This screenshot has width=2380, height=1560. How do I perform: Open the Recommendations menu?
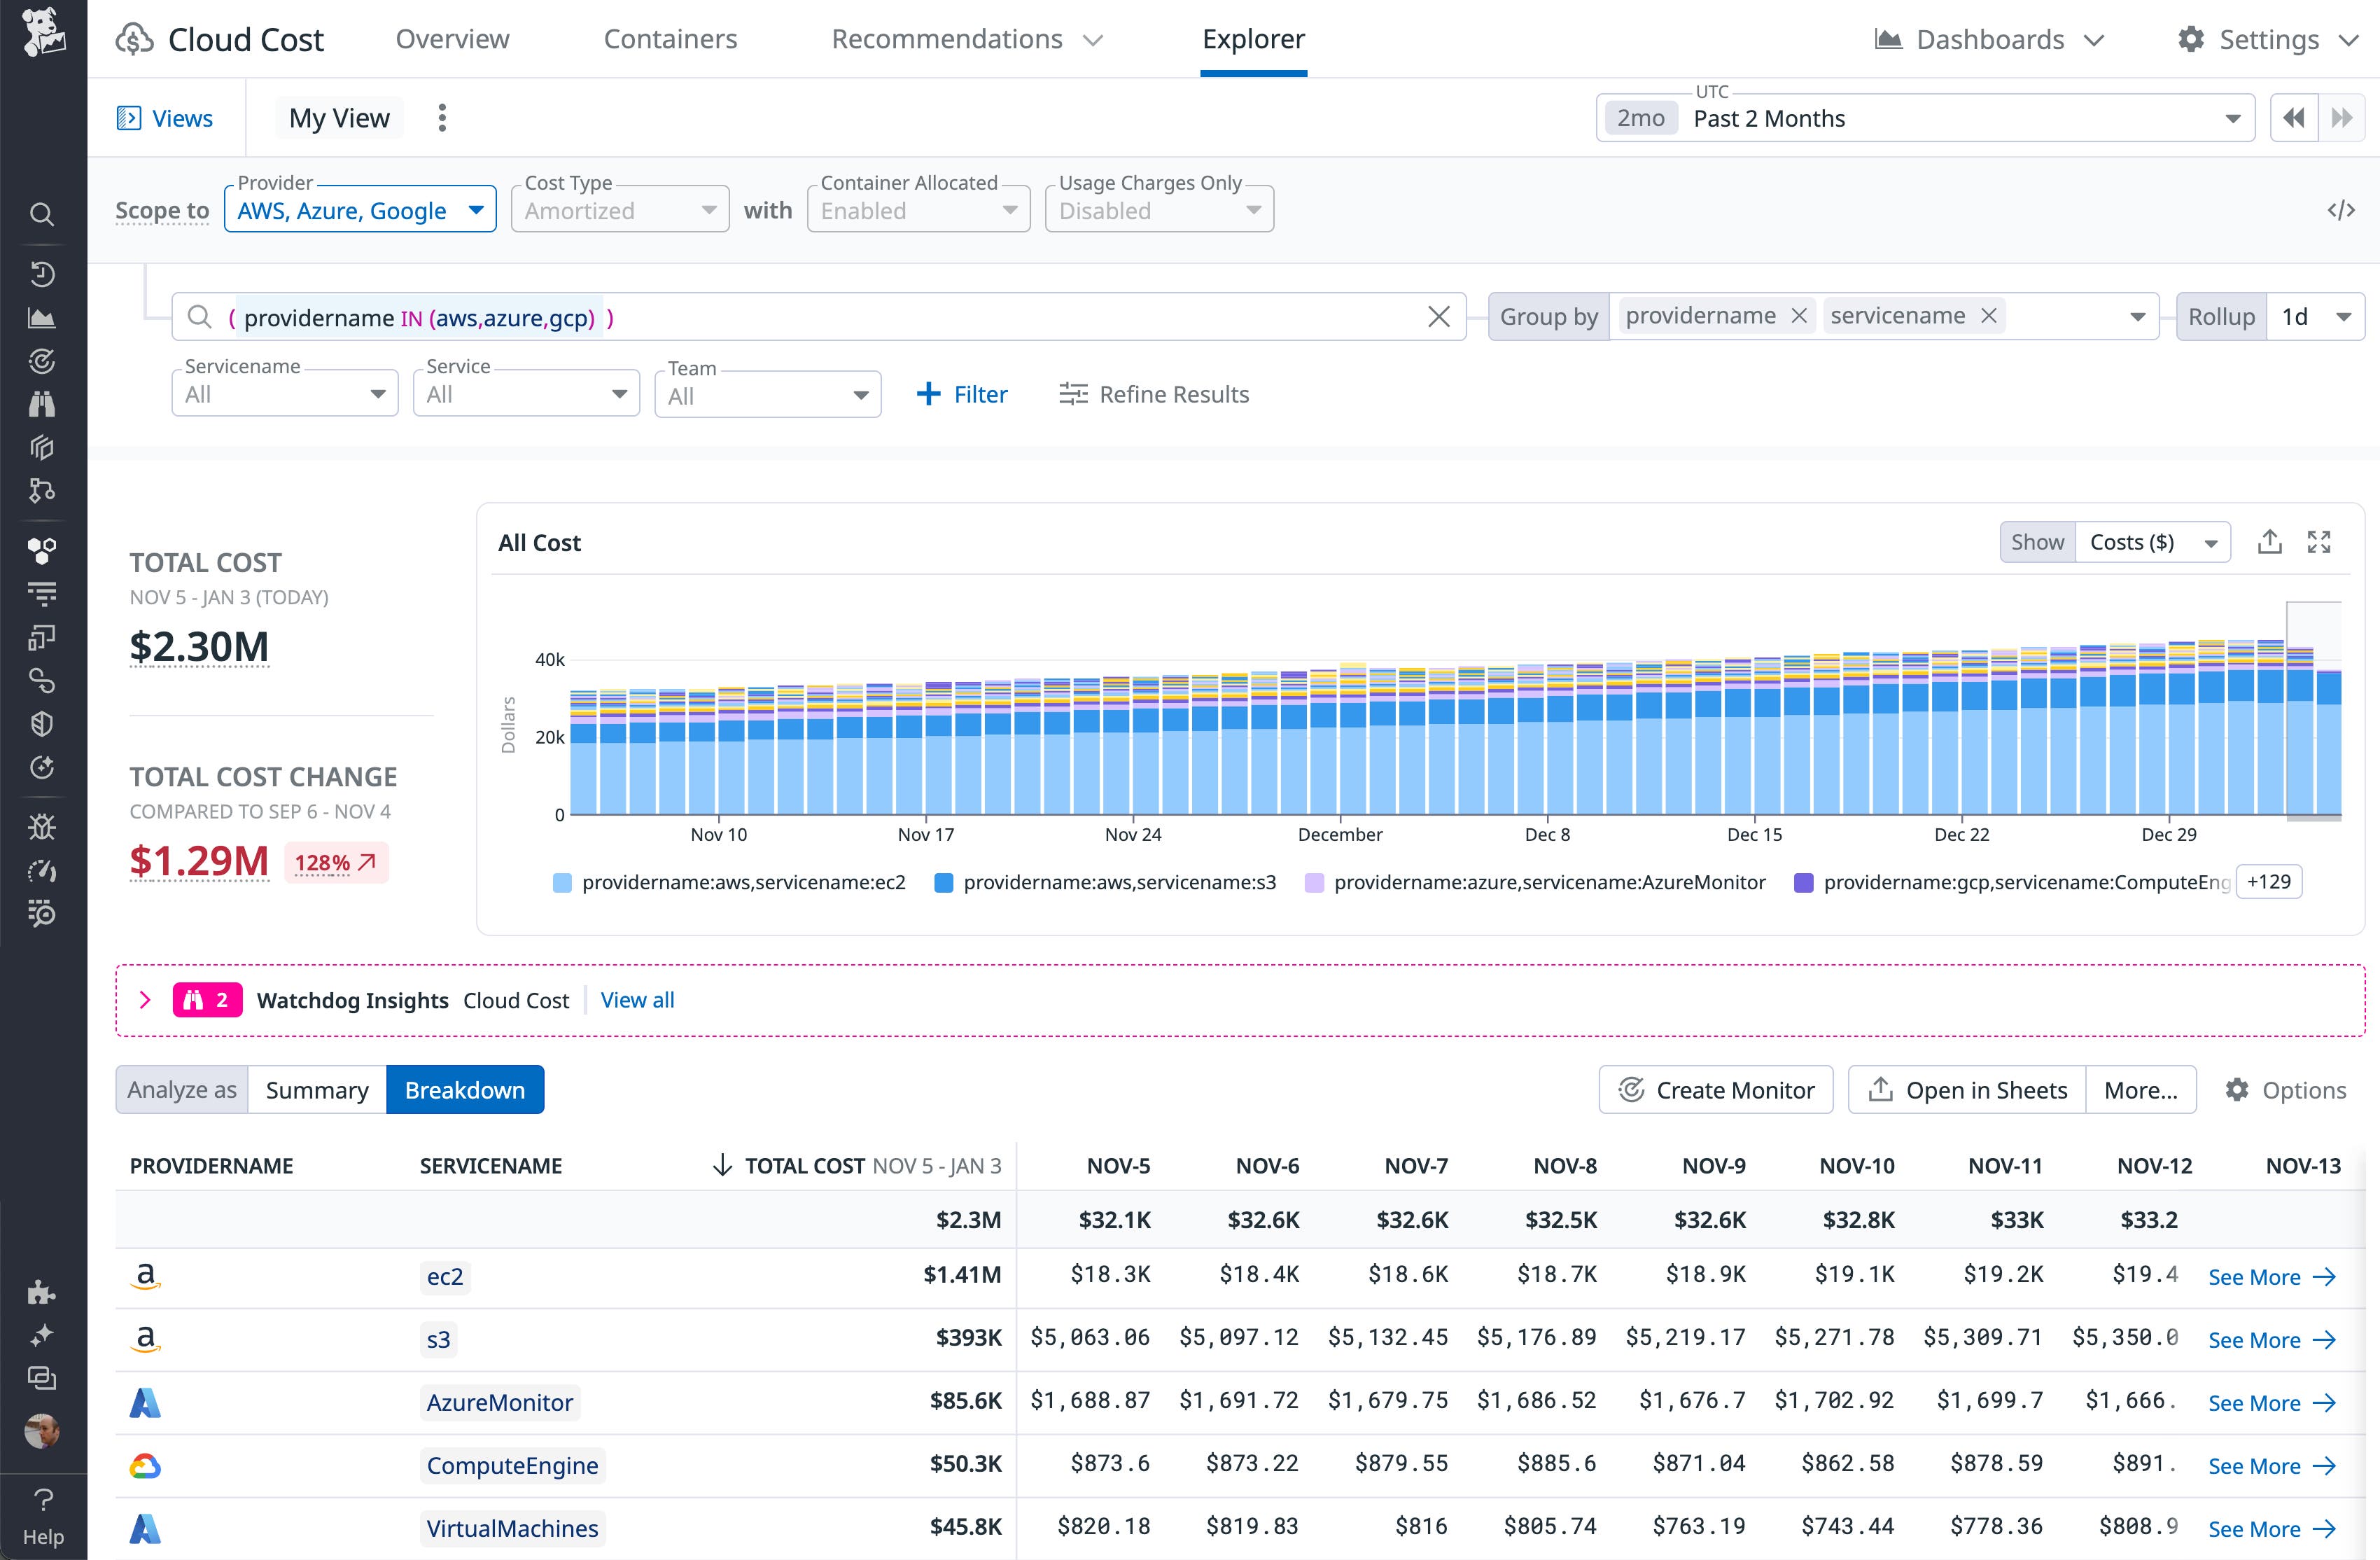point(965,39)
